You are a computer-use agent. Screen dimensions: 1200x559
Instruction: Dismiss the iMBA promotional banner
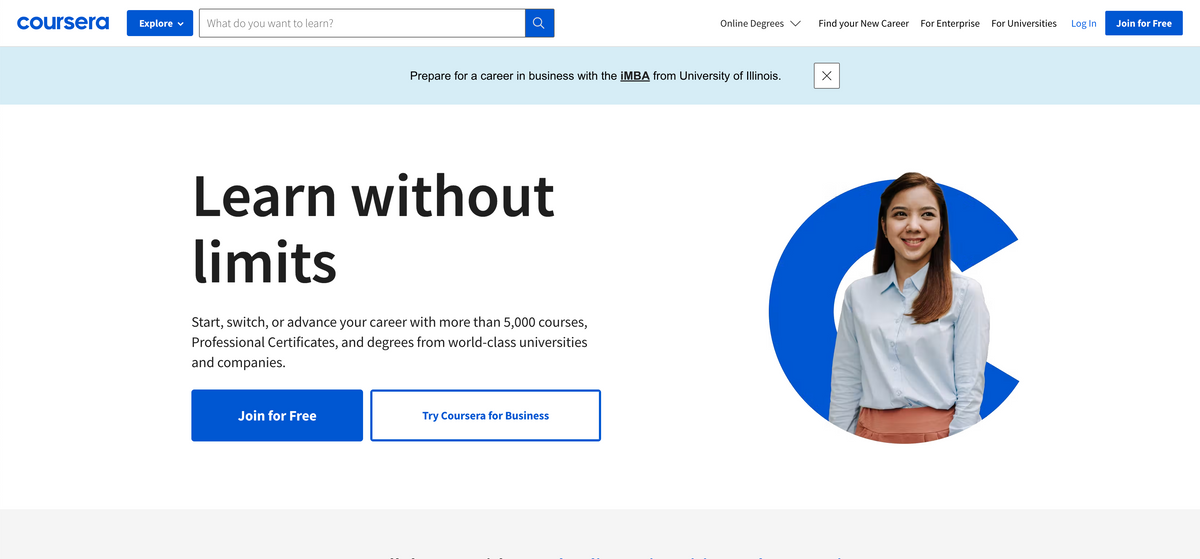(826, 75)
